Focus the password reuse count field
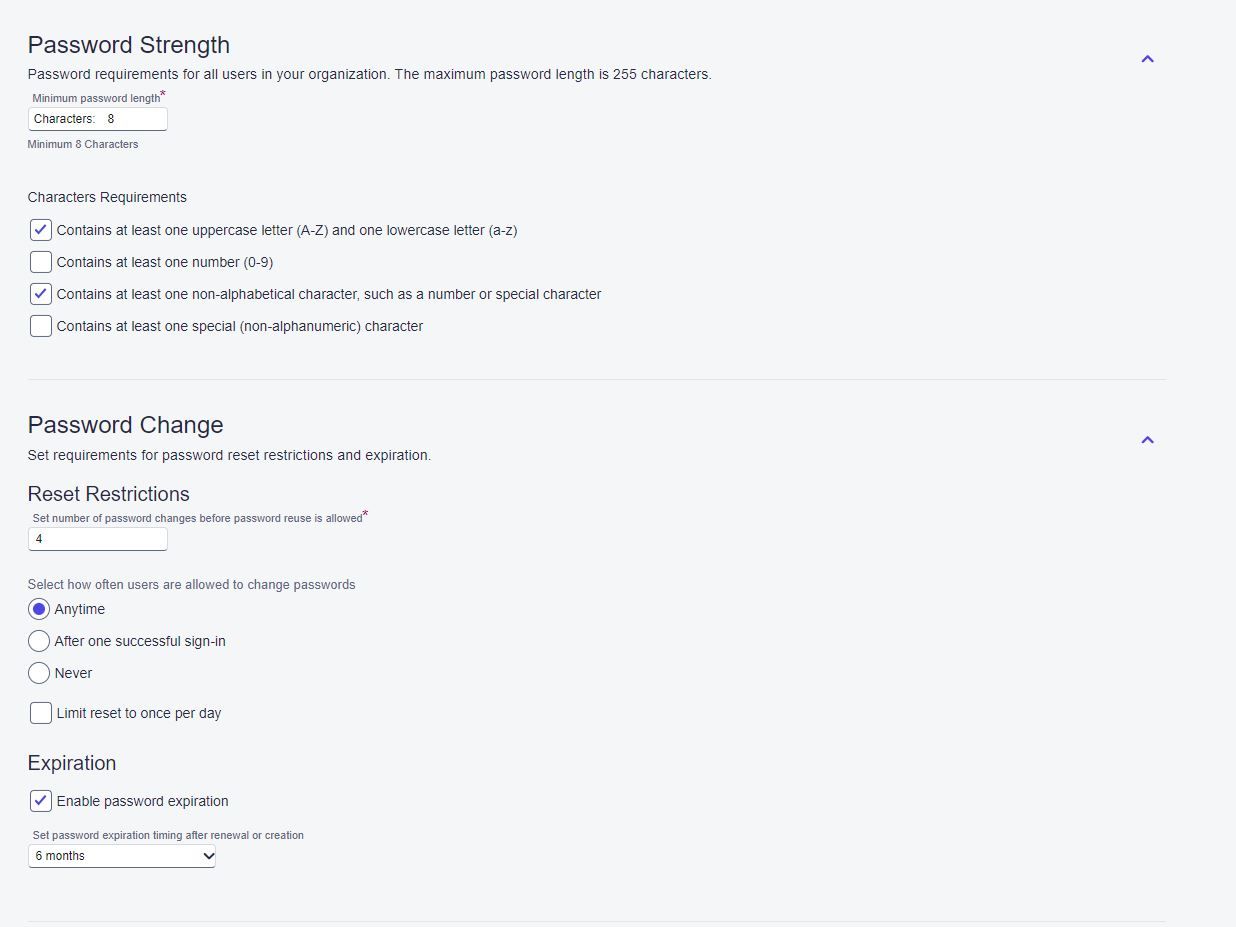Viewport: 1236px width, 927px height. coord(98,539)
